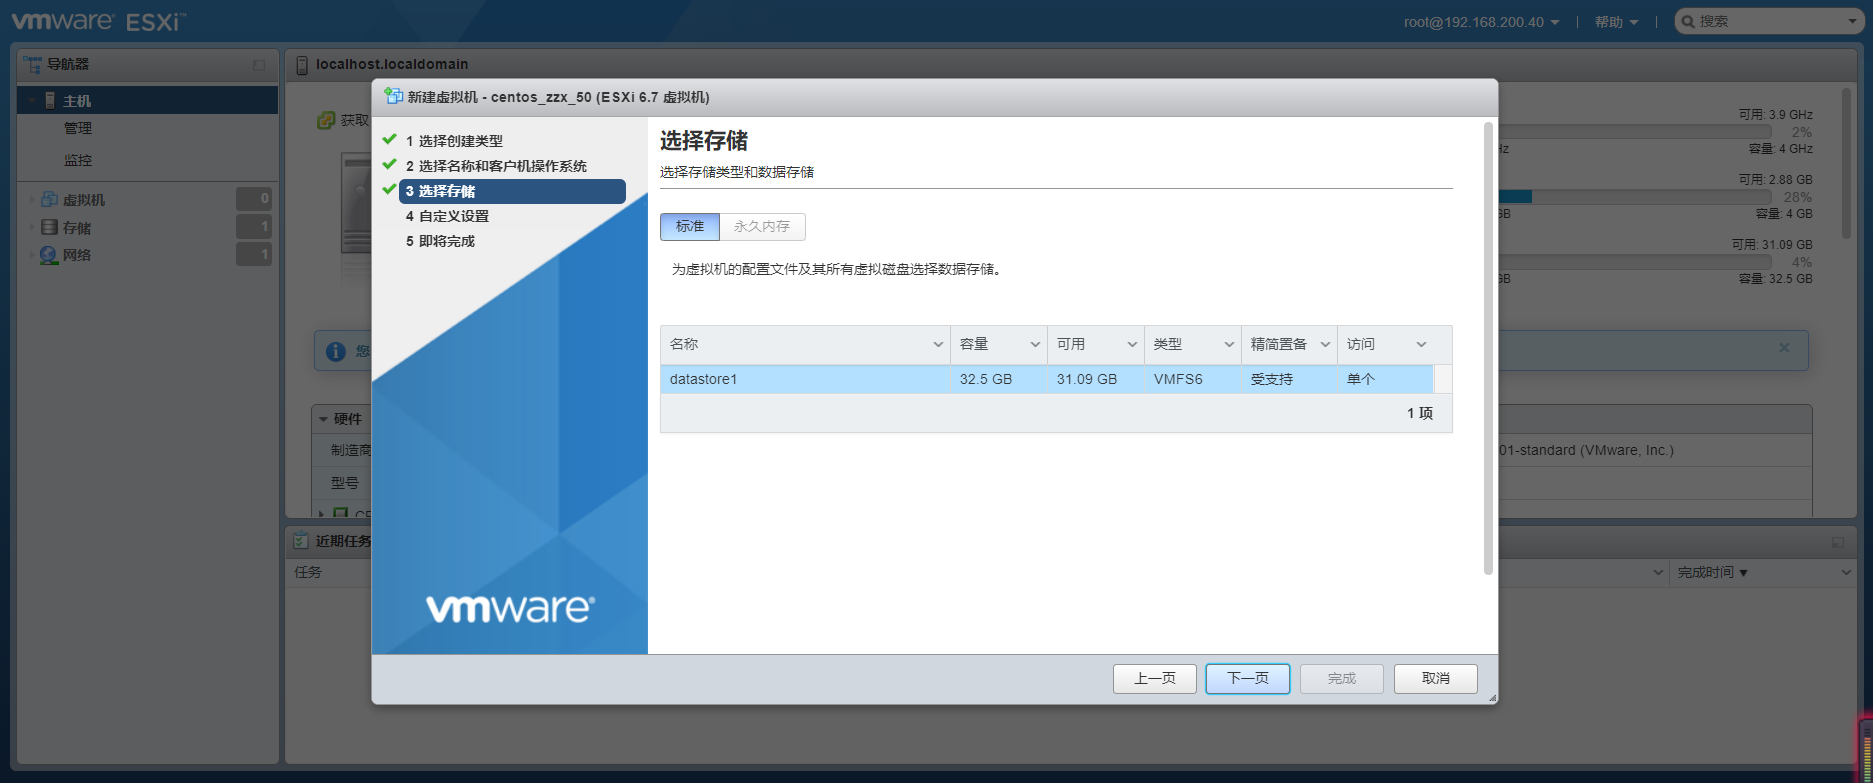Select the Host icon in navigator

(50, 101)
